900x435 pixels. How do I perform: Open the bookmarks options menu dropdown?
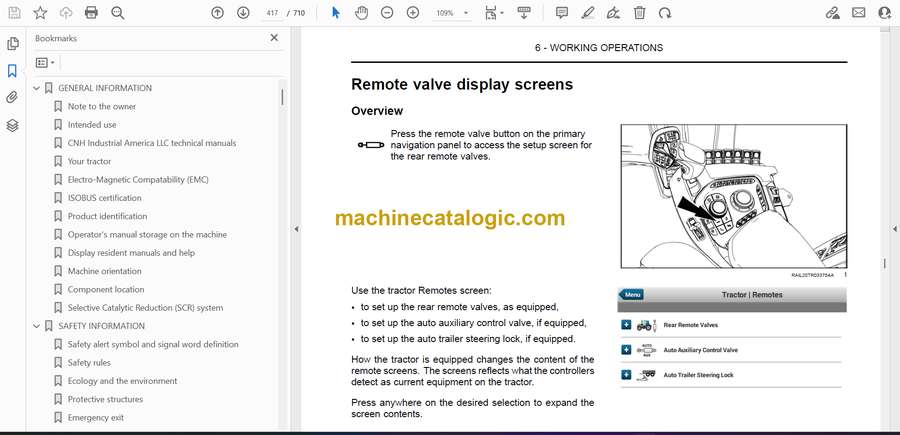(x=45, y=62)
